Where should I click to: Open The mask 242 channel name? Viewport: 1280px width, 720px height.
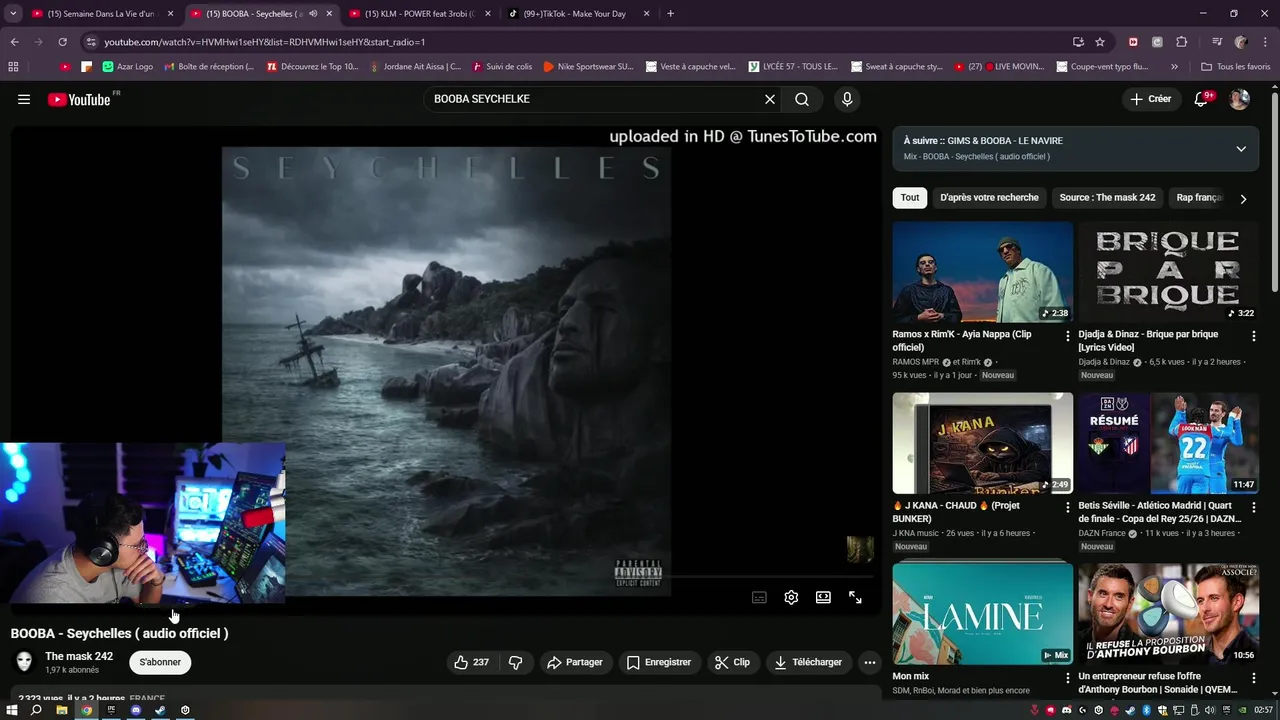click(x=79, y=656)
